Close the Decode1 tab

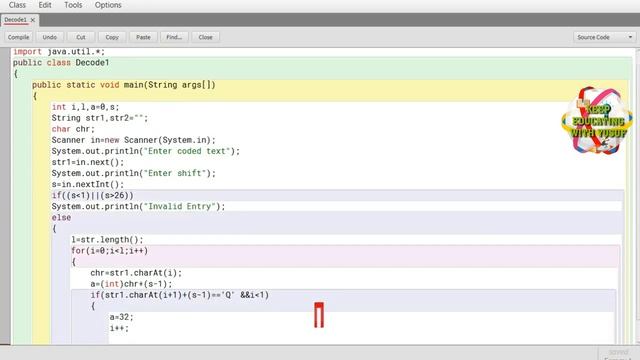33,20
